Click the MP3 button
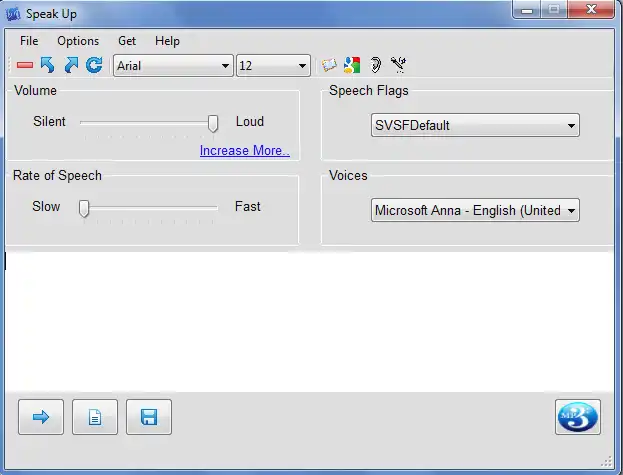Screen dimensions: 623x475 point(578,417)
